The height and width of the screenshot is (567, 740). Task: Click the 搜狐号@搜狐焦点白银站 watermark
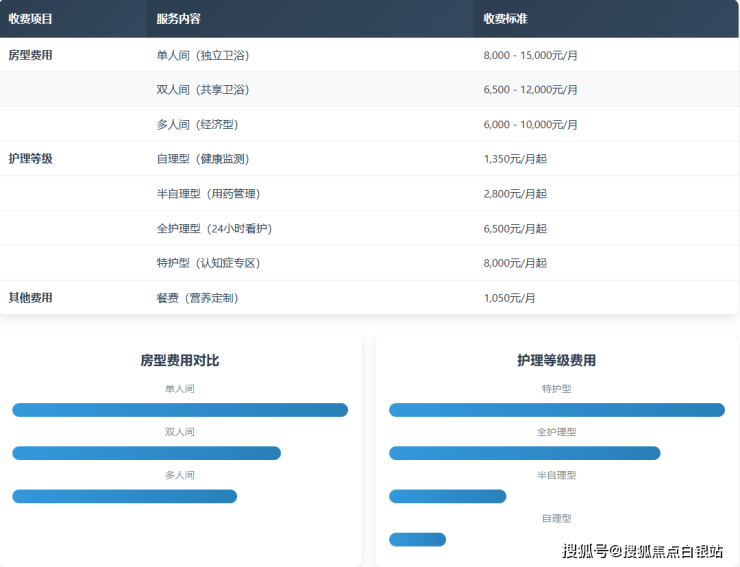642,551
